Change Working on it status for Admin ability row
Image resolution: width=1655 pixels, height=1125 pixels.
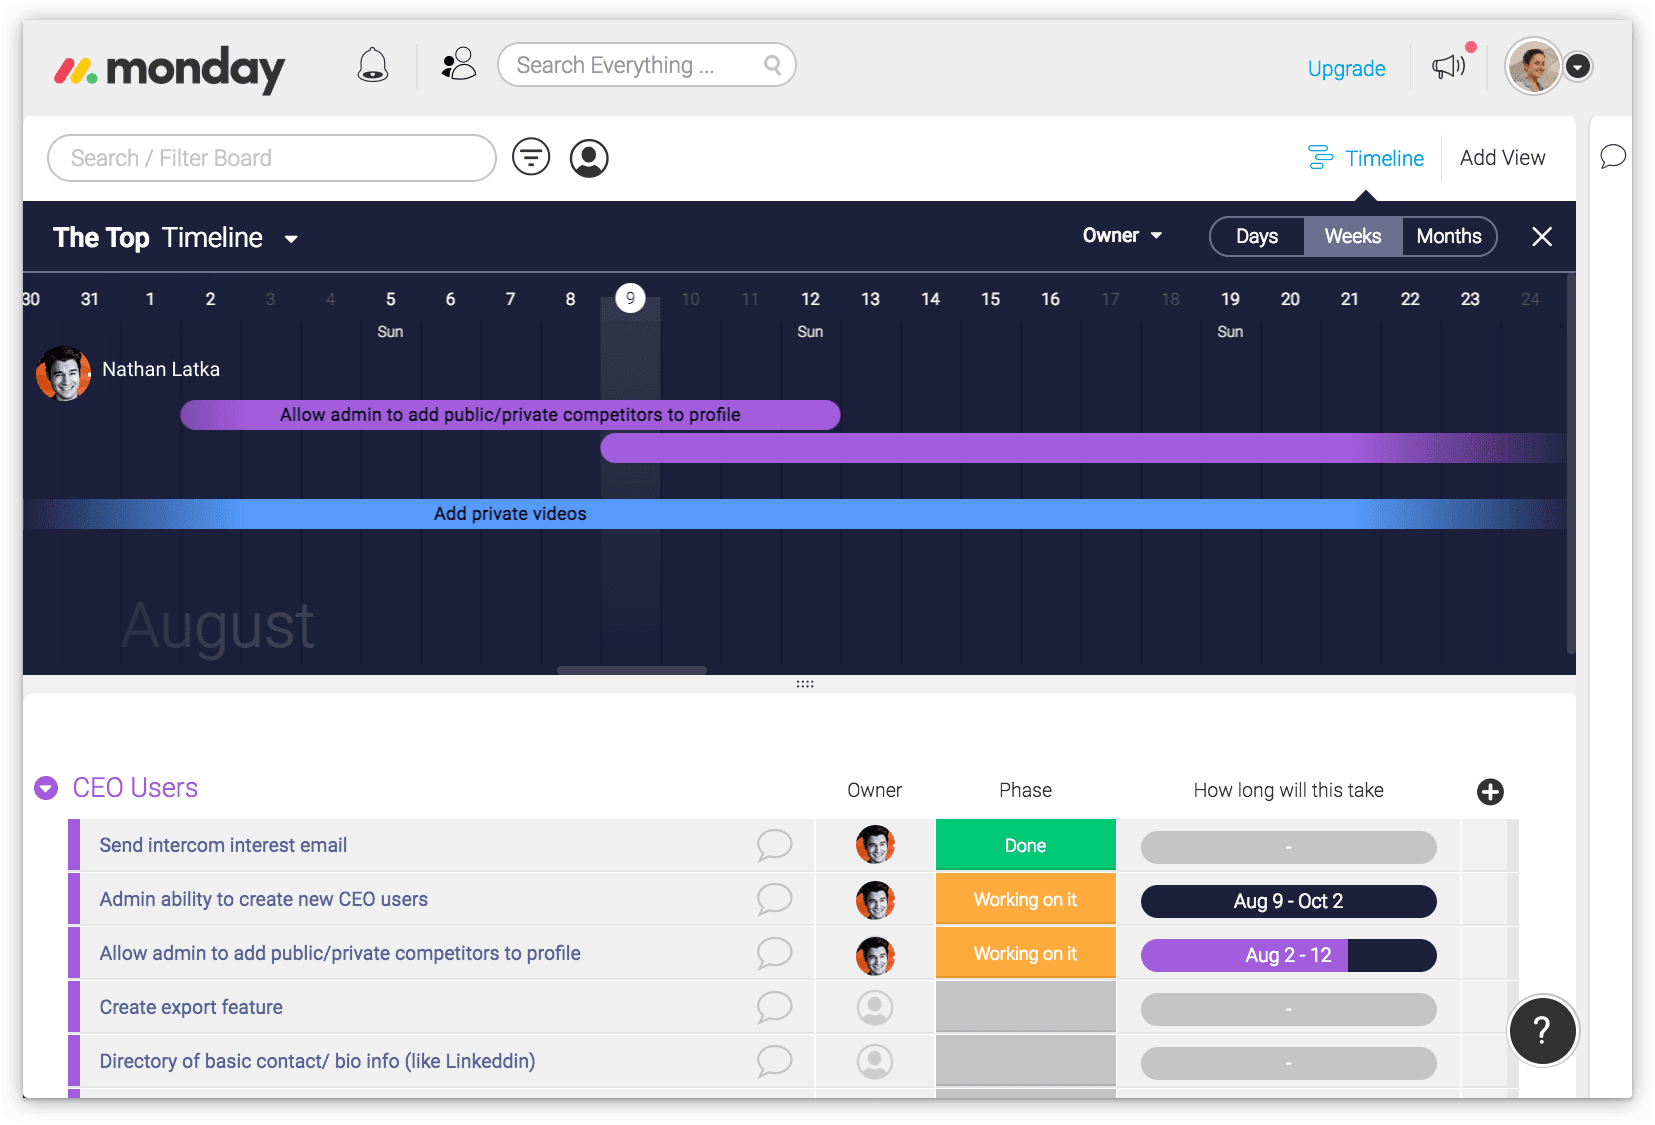[x=1025, y=899]
